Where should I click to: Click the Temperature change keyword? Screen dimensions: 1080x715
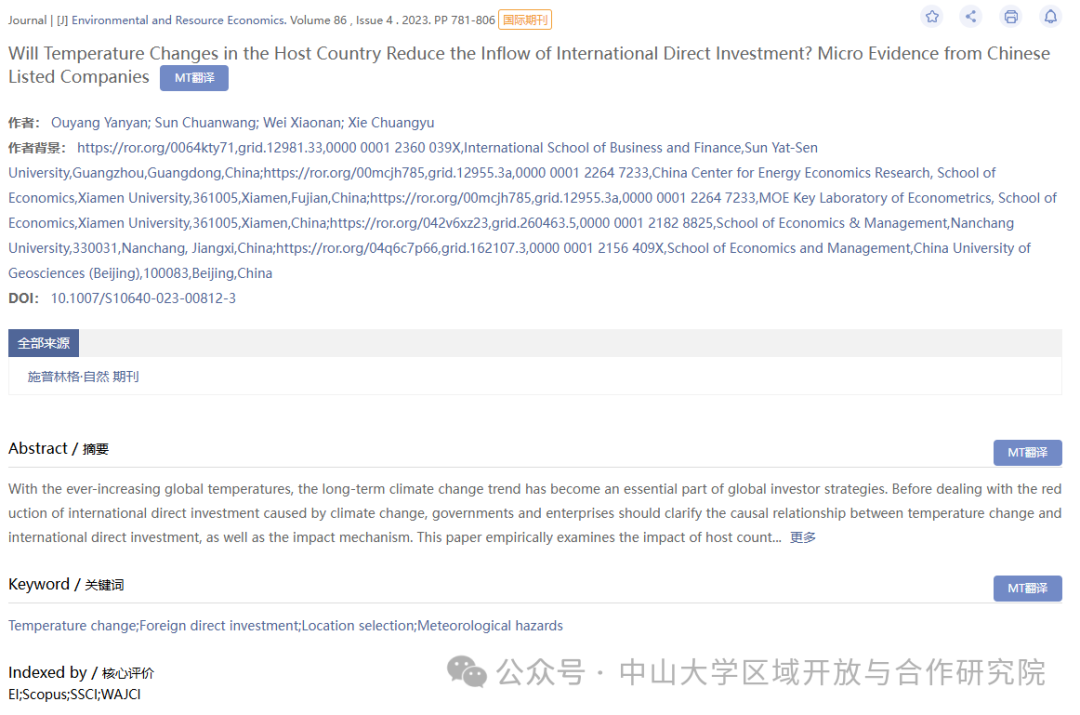72,625
